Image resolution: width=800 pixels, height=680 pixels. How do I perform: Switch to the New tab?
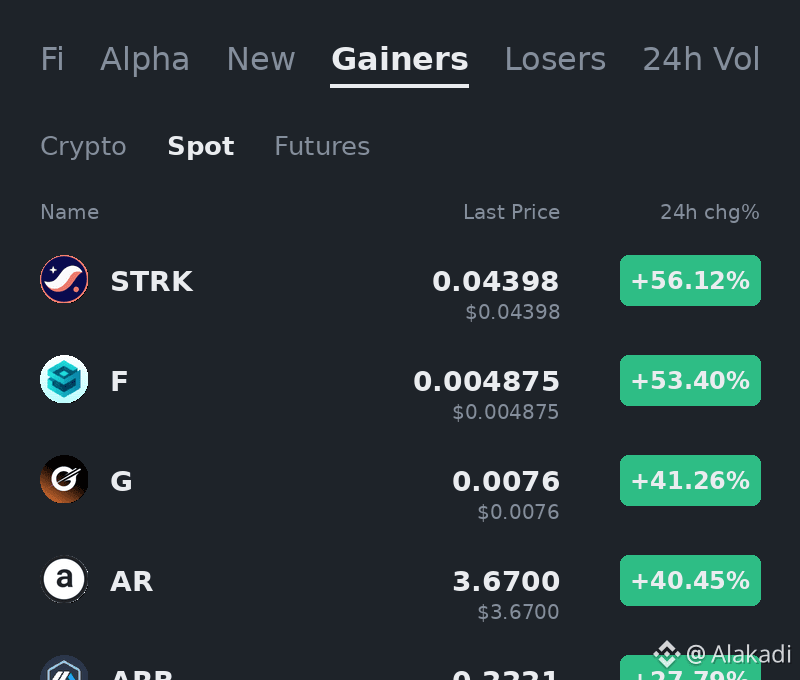[x=261, y=59]
